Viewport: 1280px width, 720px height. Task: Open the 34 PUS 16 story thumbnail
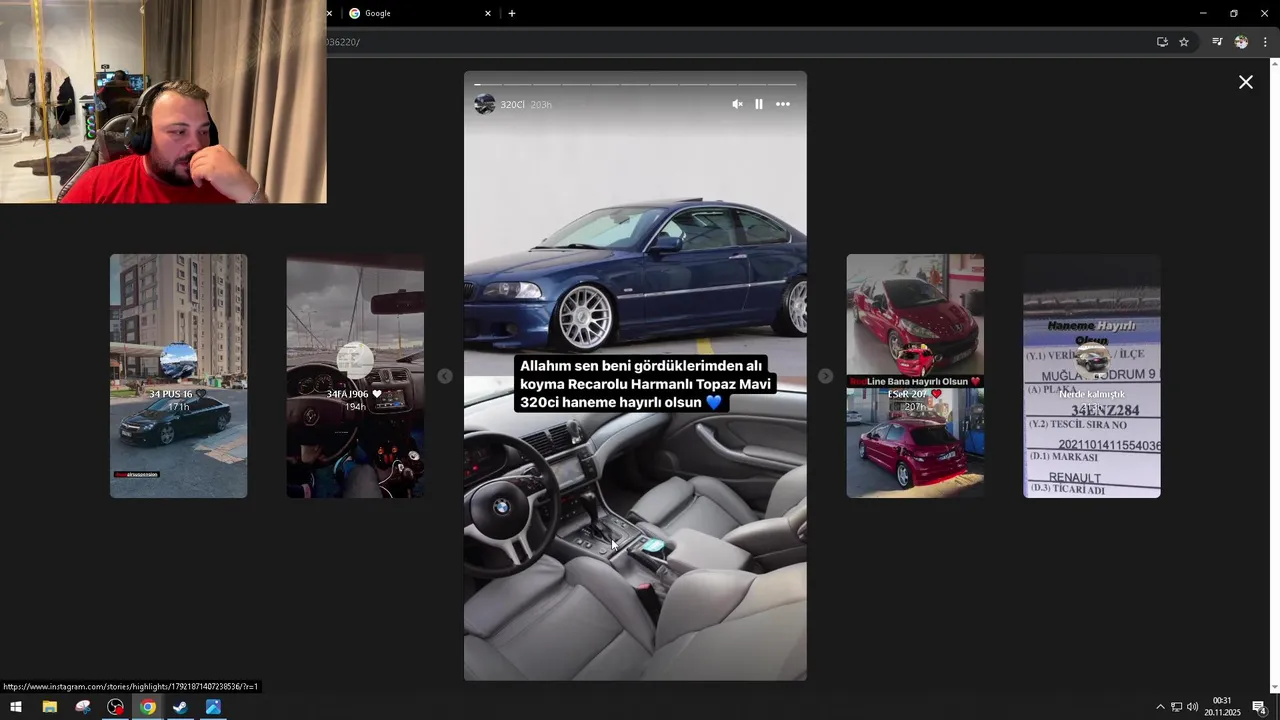(x=178, y=376)
